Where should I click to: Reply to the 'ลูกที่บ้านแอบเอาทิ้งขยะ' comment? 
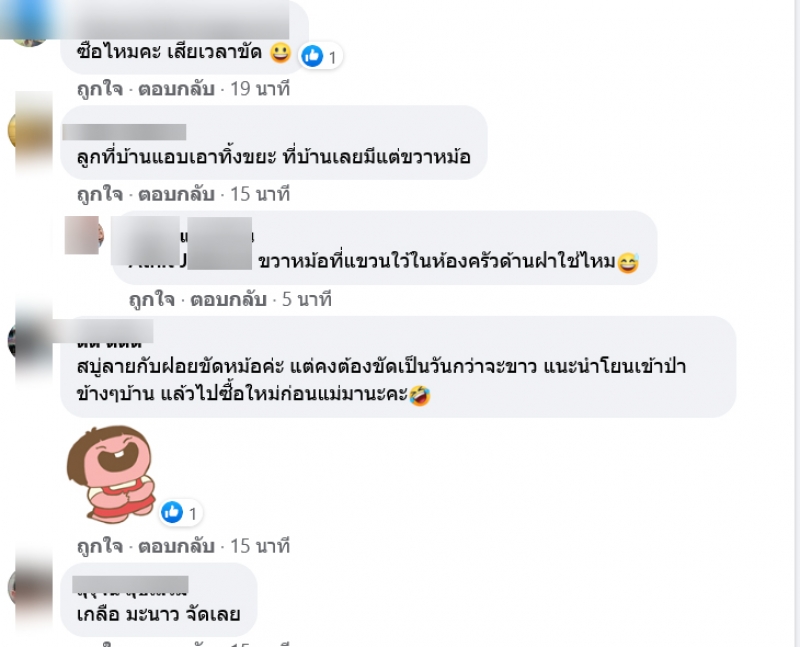(176, 194)
